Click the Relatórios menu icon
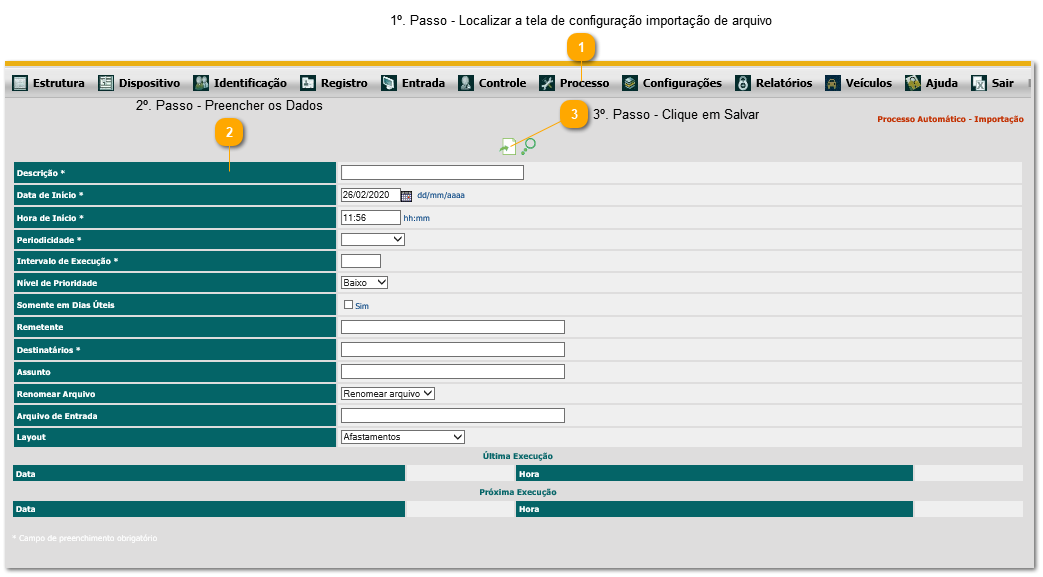This screenshot has width=1043, height=577. (x=742, y=83)
